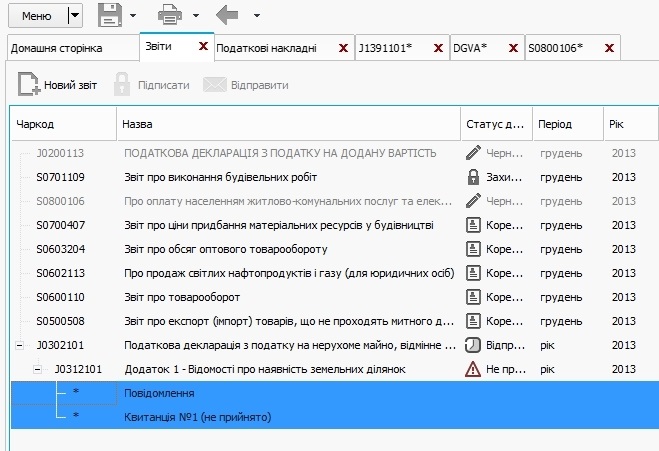Screen dimensions: 659x451
Task: Open the back arrow dropdown
Action: (x=257, y=16)
